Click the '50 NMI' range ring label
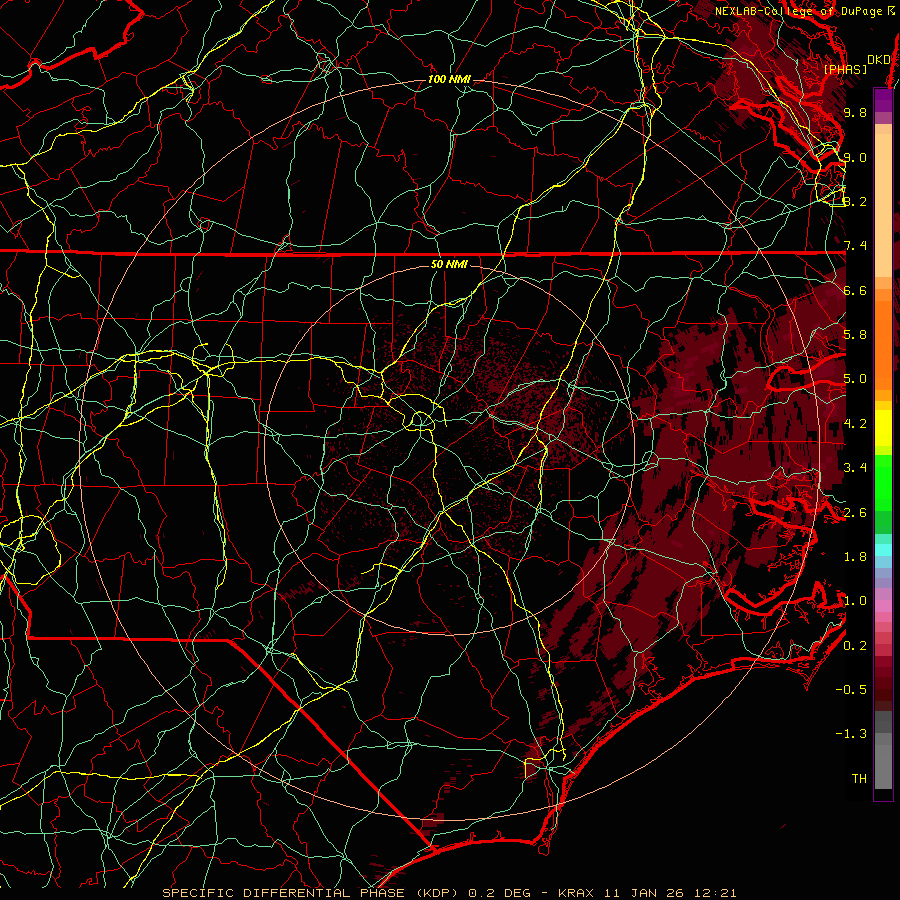 coord(449,264)
